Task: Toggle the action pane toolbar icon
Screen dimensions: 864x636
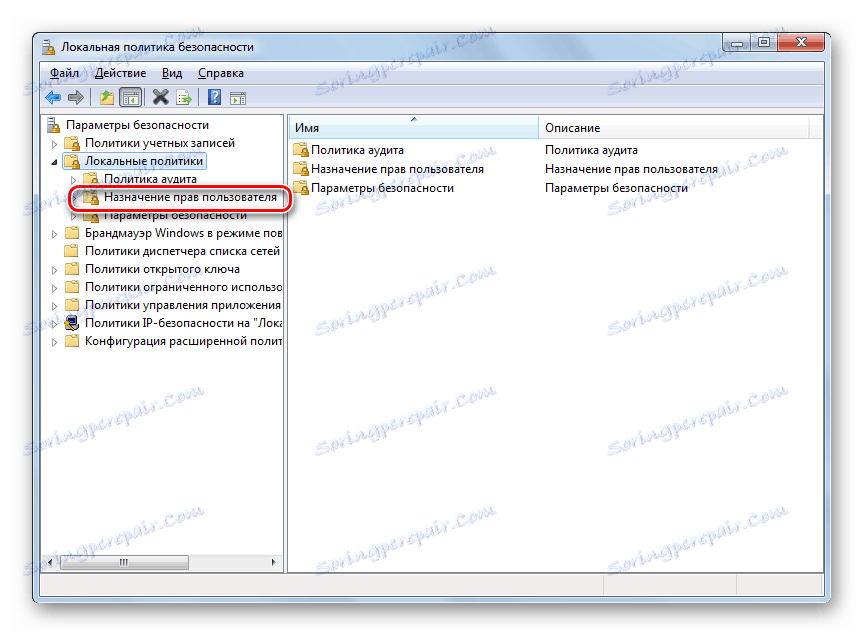Action: (237, 99)
